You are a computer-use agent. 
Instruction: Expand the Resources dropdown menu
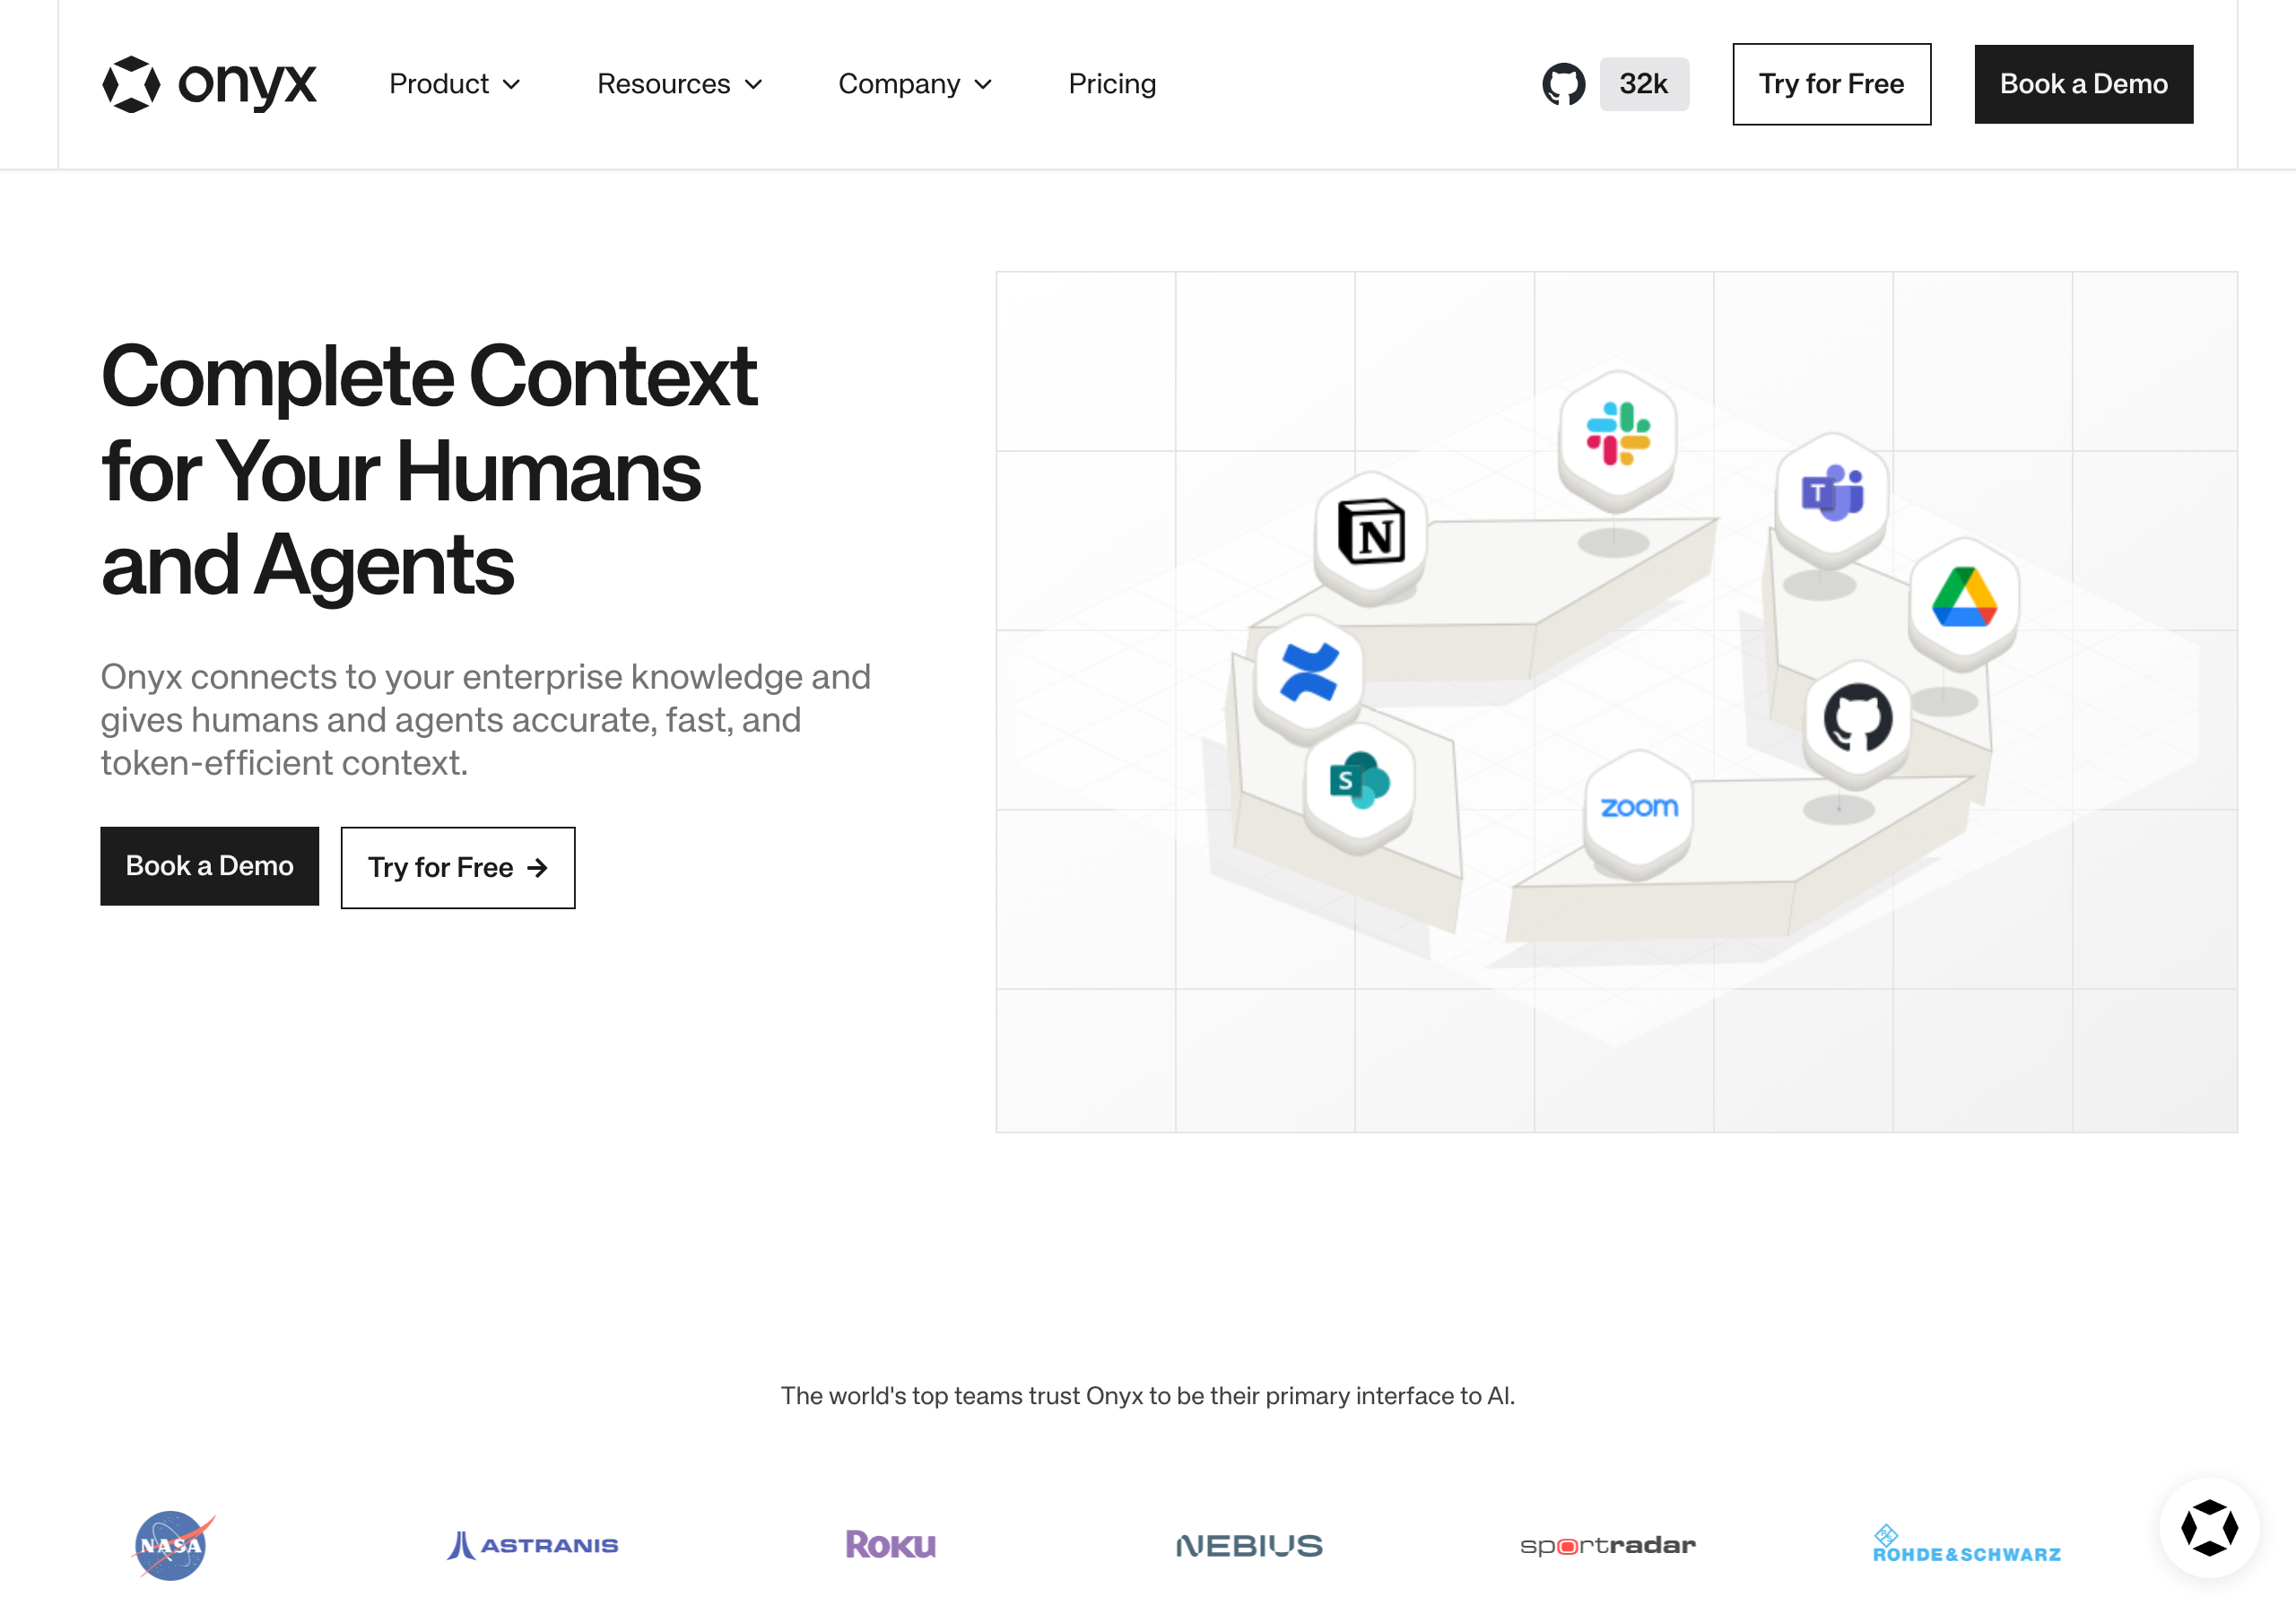tap(680, 84)
